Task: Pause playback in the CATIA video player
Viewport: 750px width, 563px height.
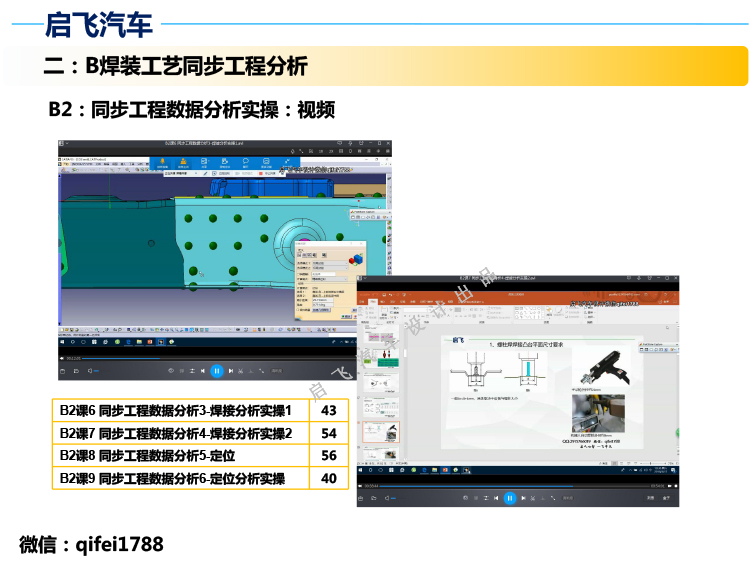Action: 217,371
